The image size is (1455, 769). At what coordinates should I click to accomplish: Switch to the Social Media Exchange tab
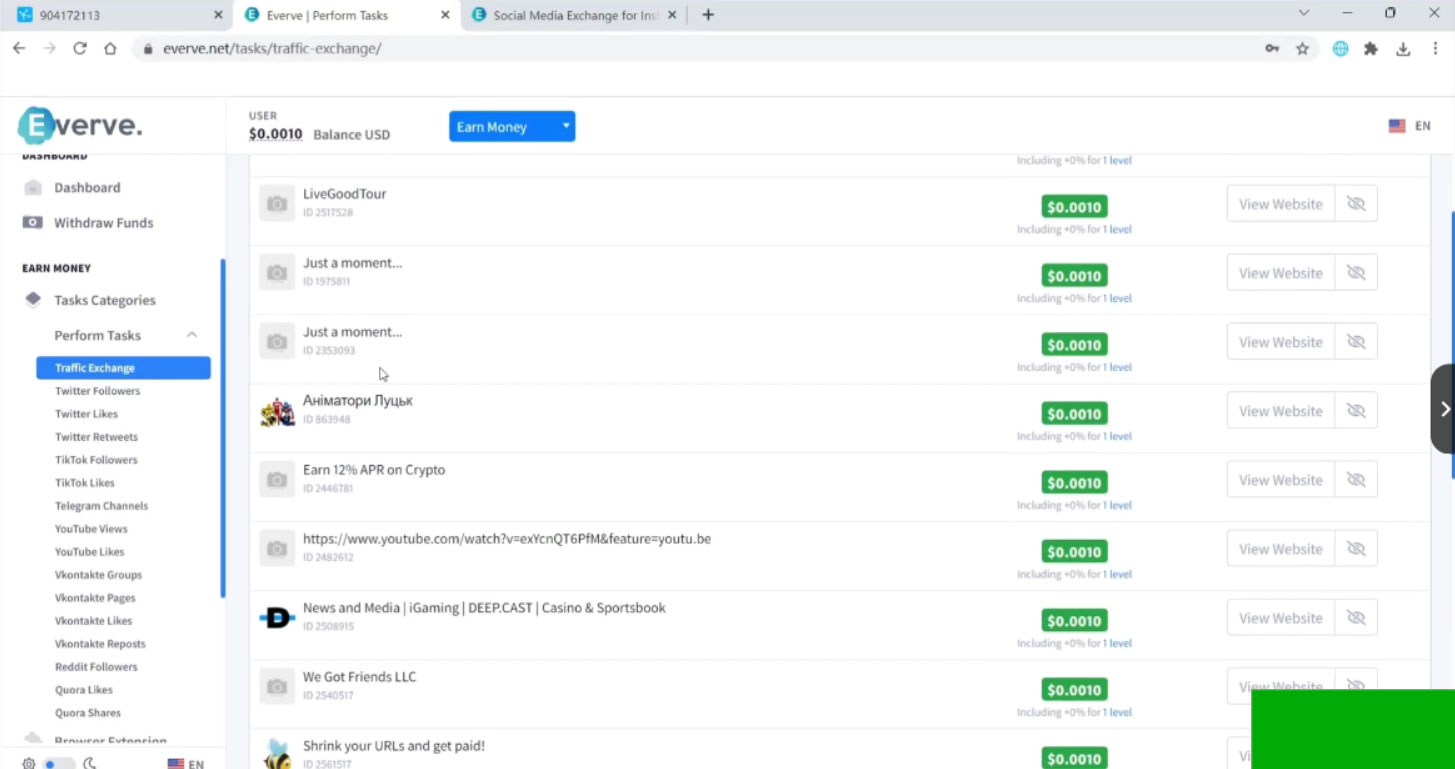tap(574, 15)
